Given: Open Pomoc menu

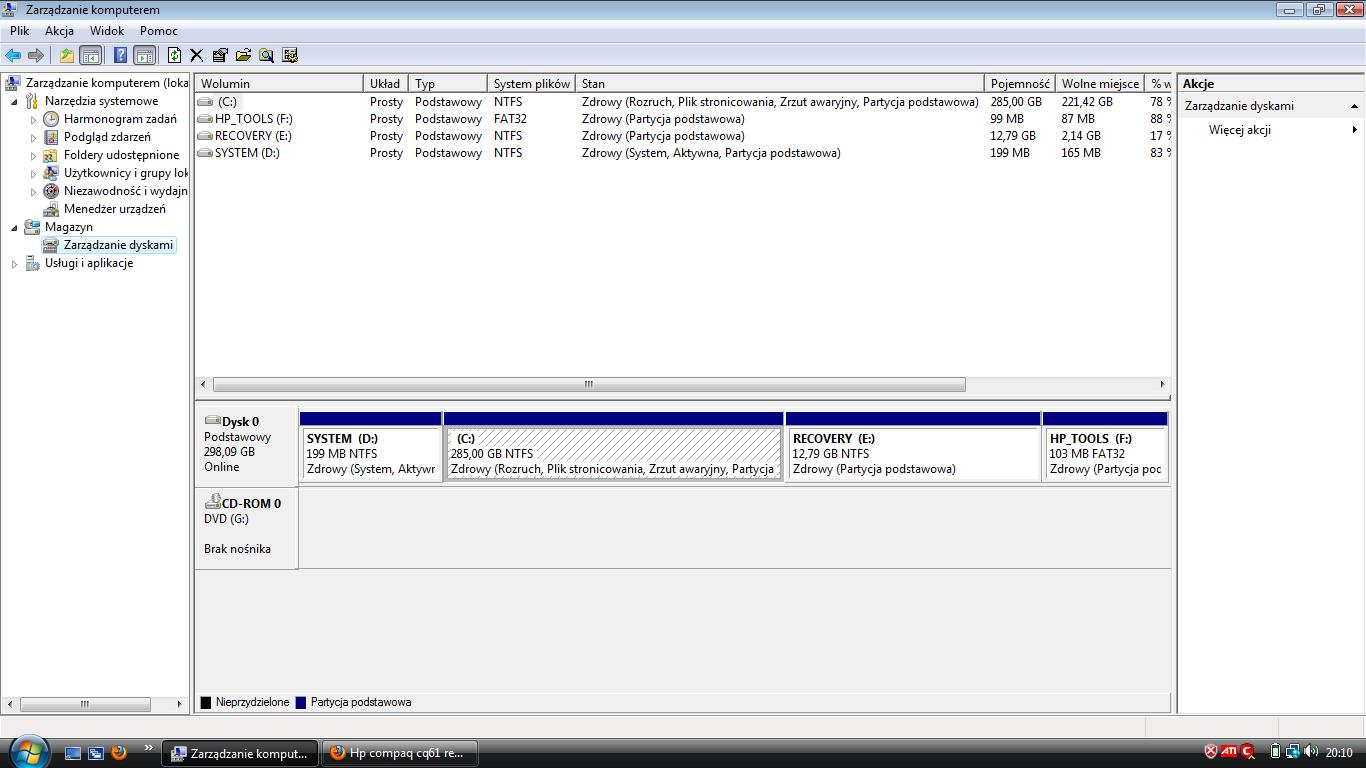Looking at the screenshot, I should click(159, 31).
